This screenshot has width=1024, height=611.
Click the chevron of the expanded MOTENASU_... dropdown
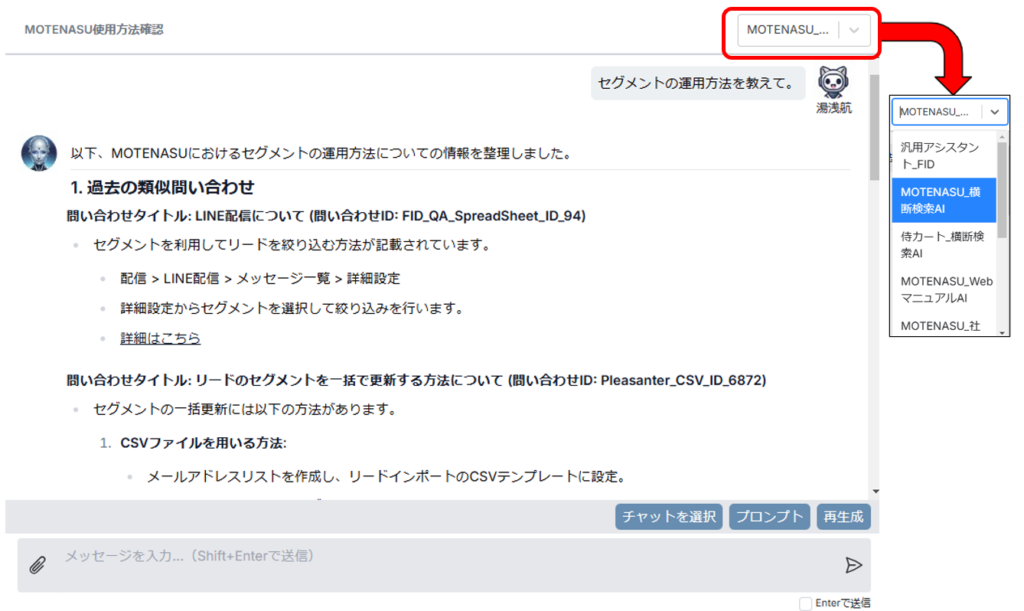tap(994, 112)
